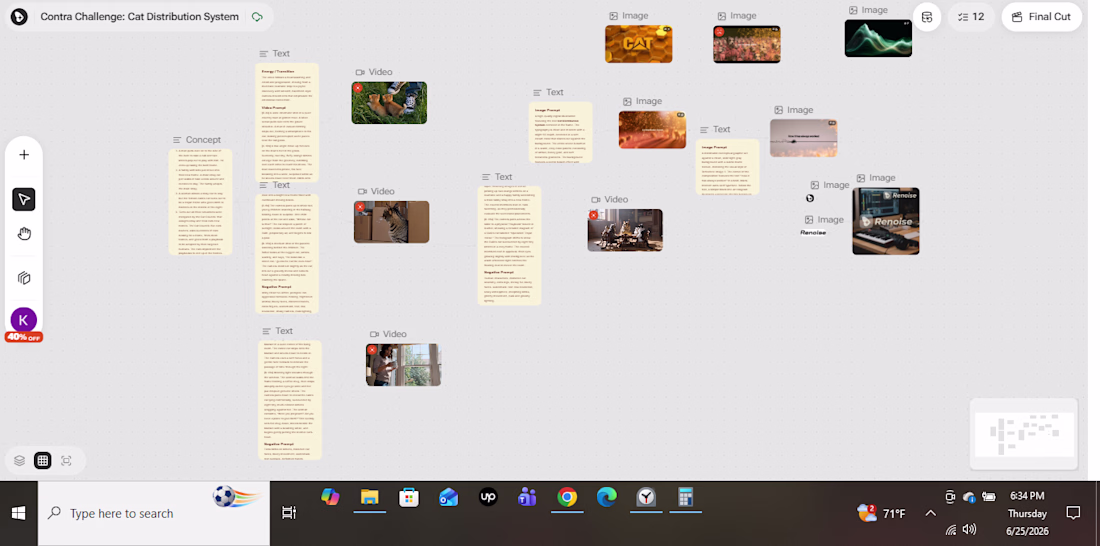Toggle the grid view button at bottom left

point(43,460)
